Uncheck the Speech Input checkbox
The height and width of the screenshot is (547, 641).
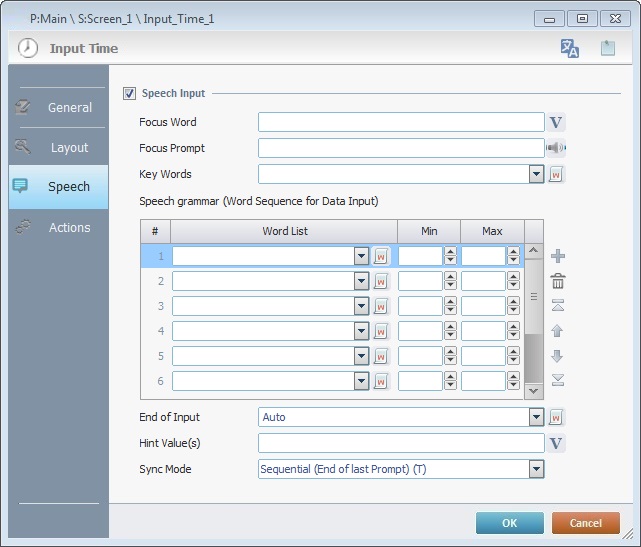[x=129, y=93]
